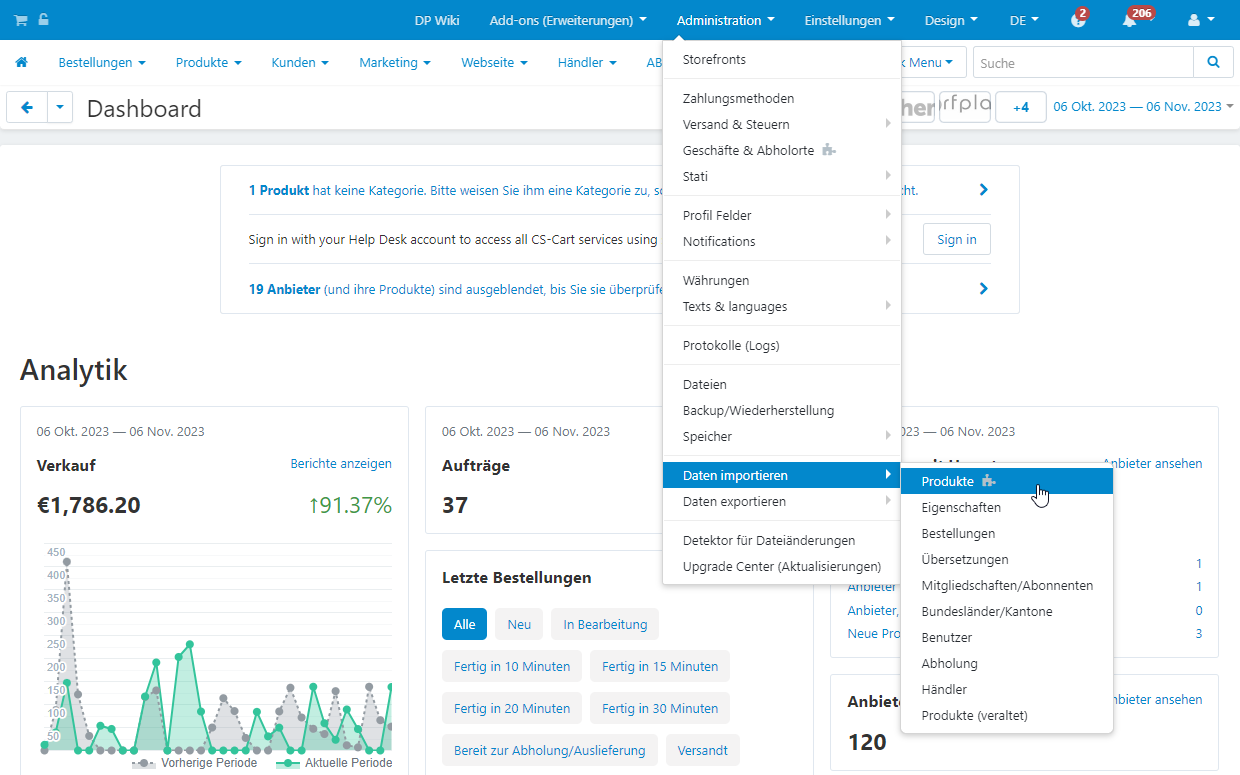
Task: Click the +4 storefronts button
Action: coord(1021,107)
